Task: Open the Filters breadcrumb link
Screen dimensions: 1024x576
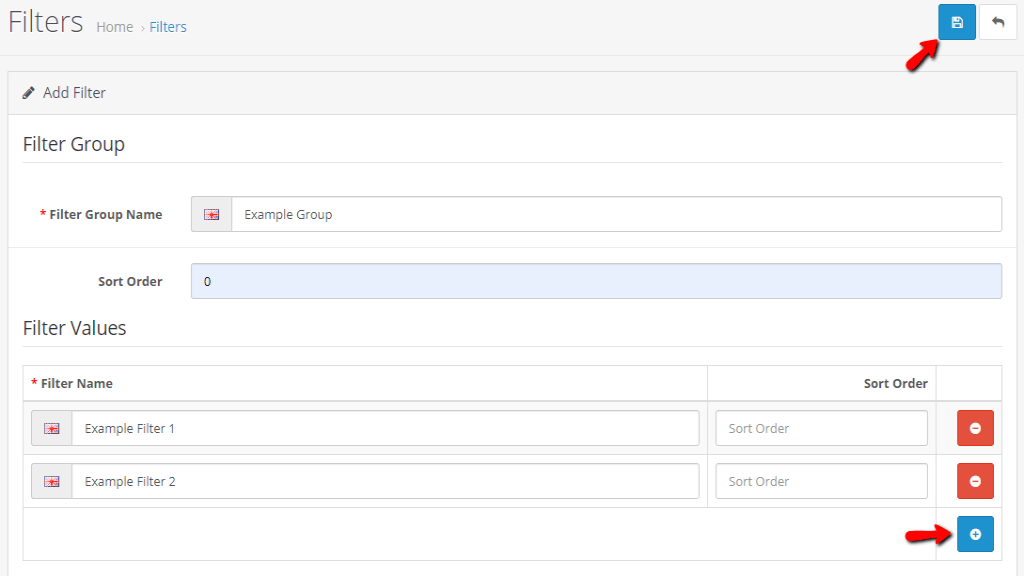Action: tap(168, 27)
